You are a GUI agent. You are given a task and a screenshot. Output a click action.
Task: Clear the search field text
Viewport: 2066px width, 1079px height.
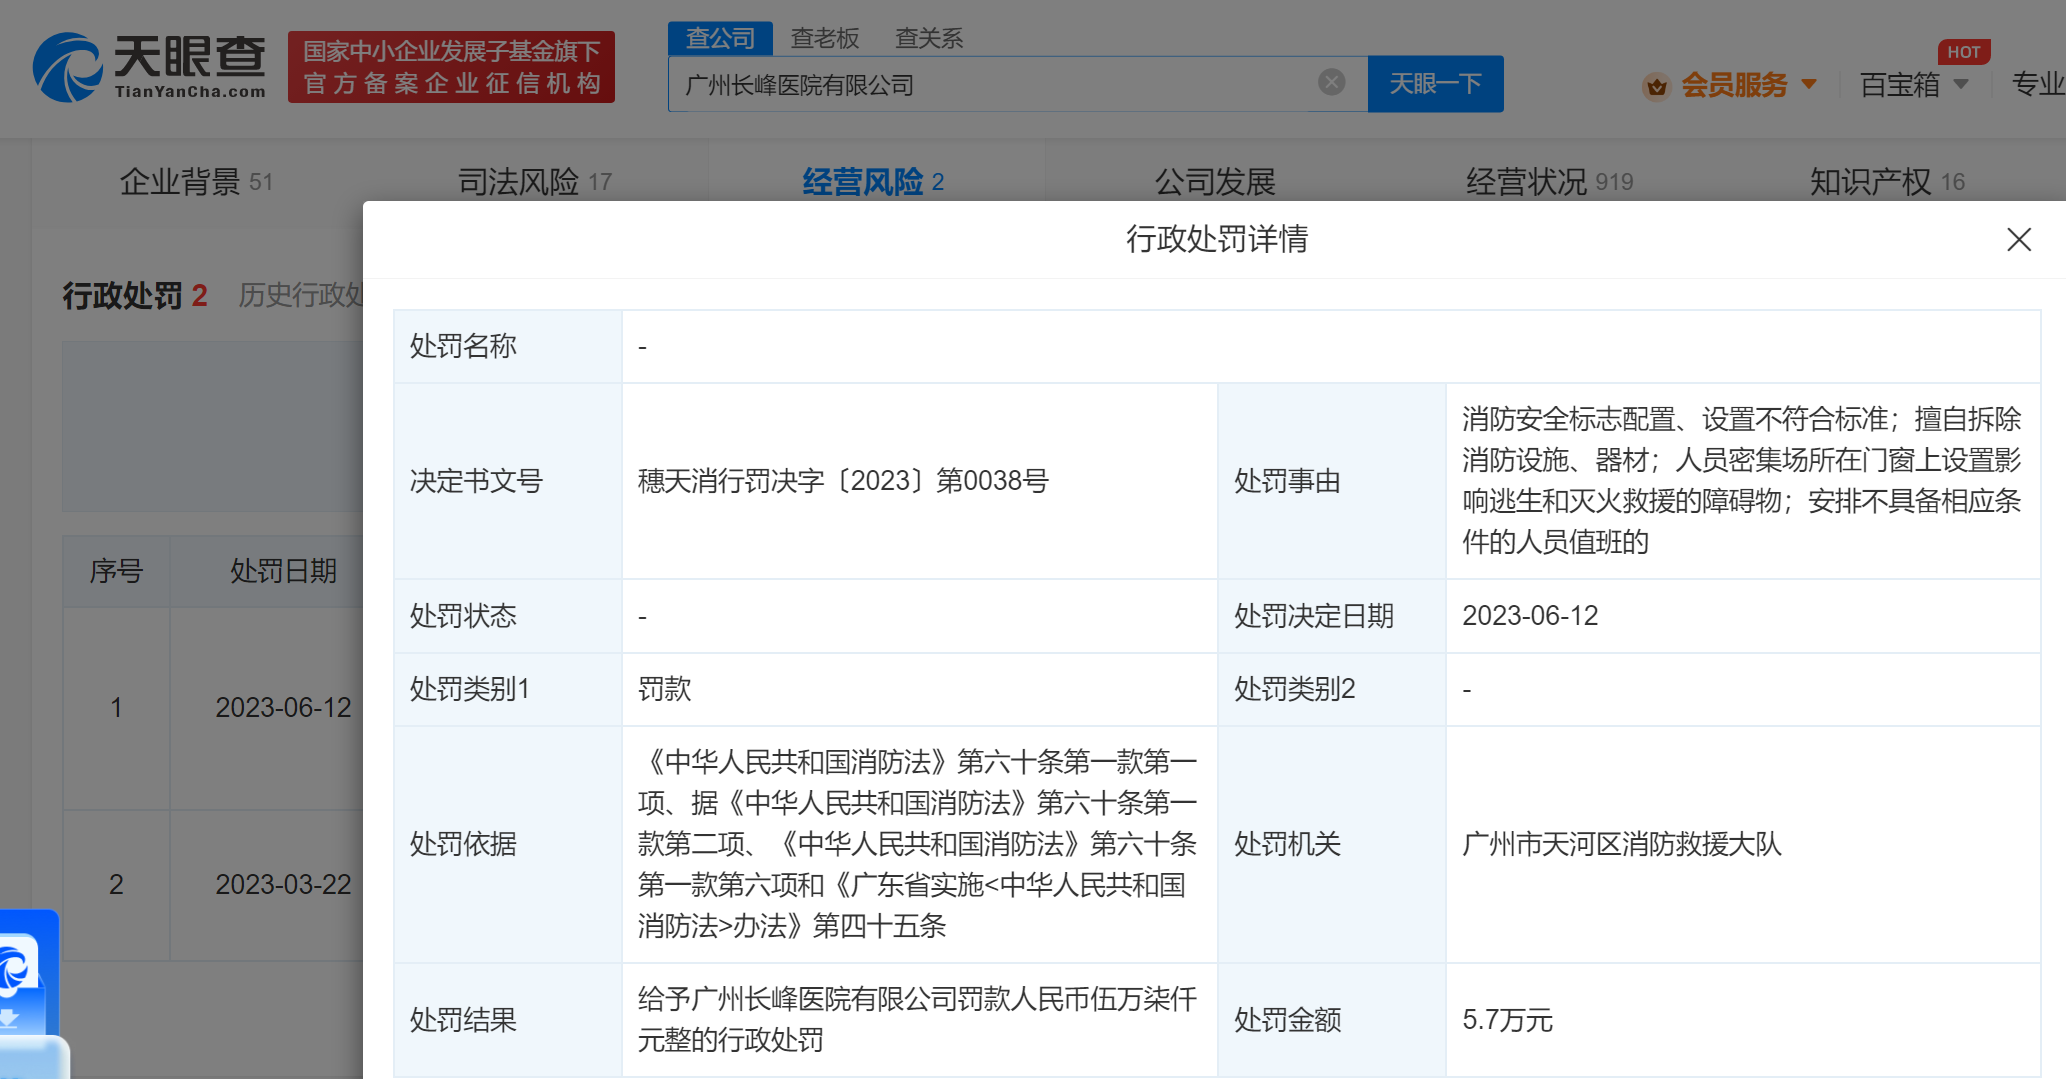pyautogui.click(x=1331, y=83)
